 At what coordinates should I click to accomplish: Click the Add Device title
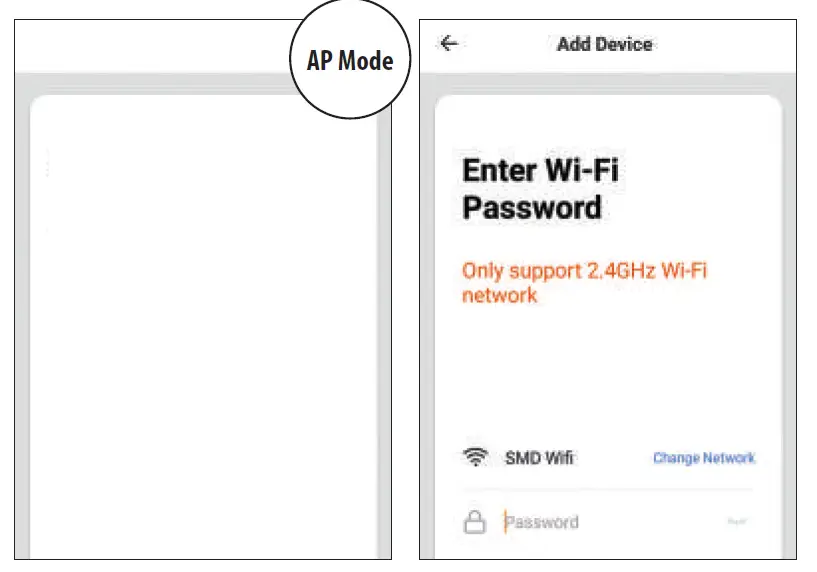click(604, 44)
